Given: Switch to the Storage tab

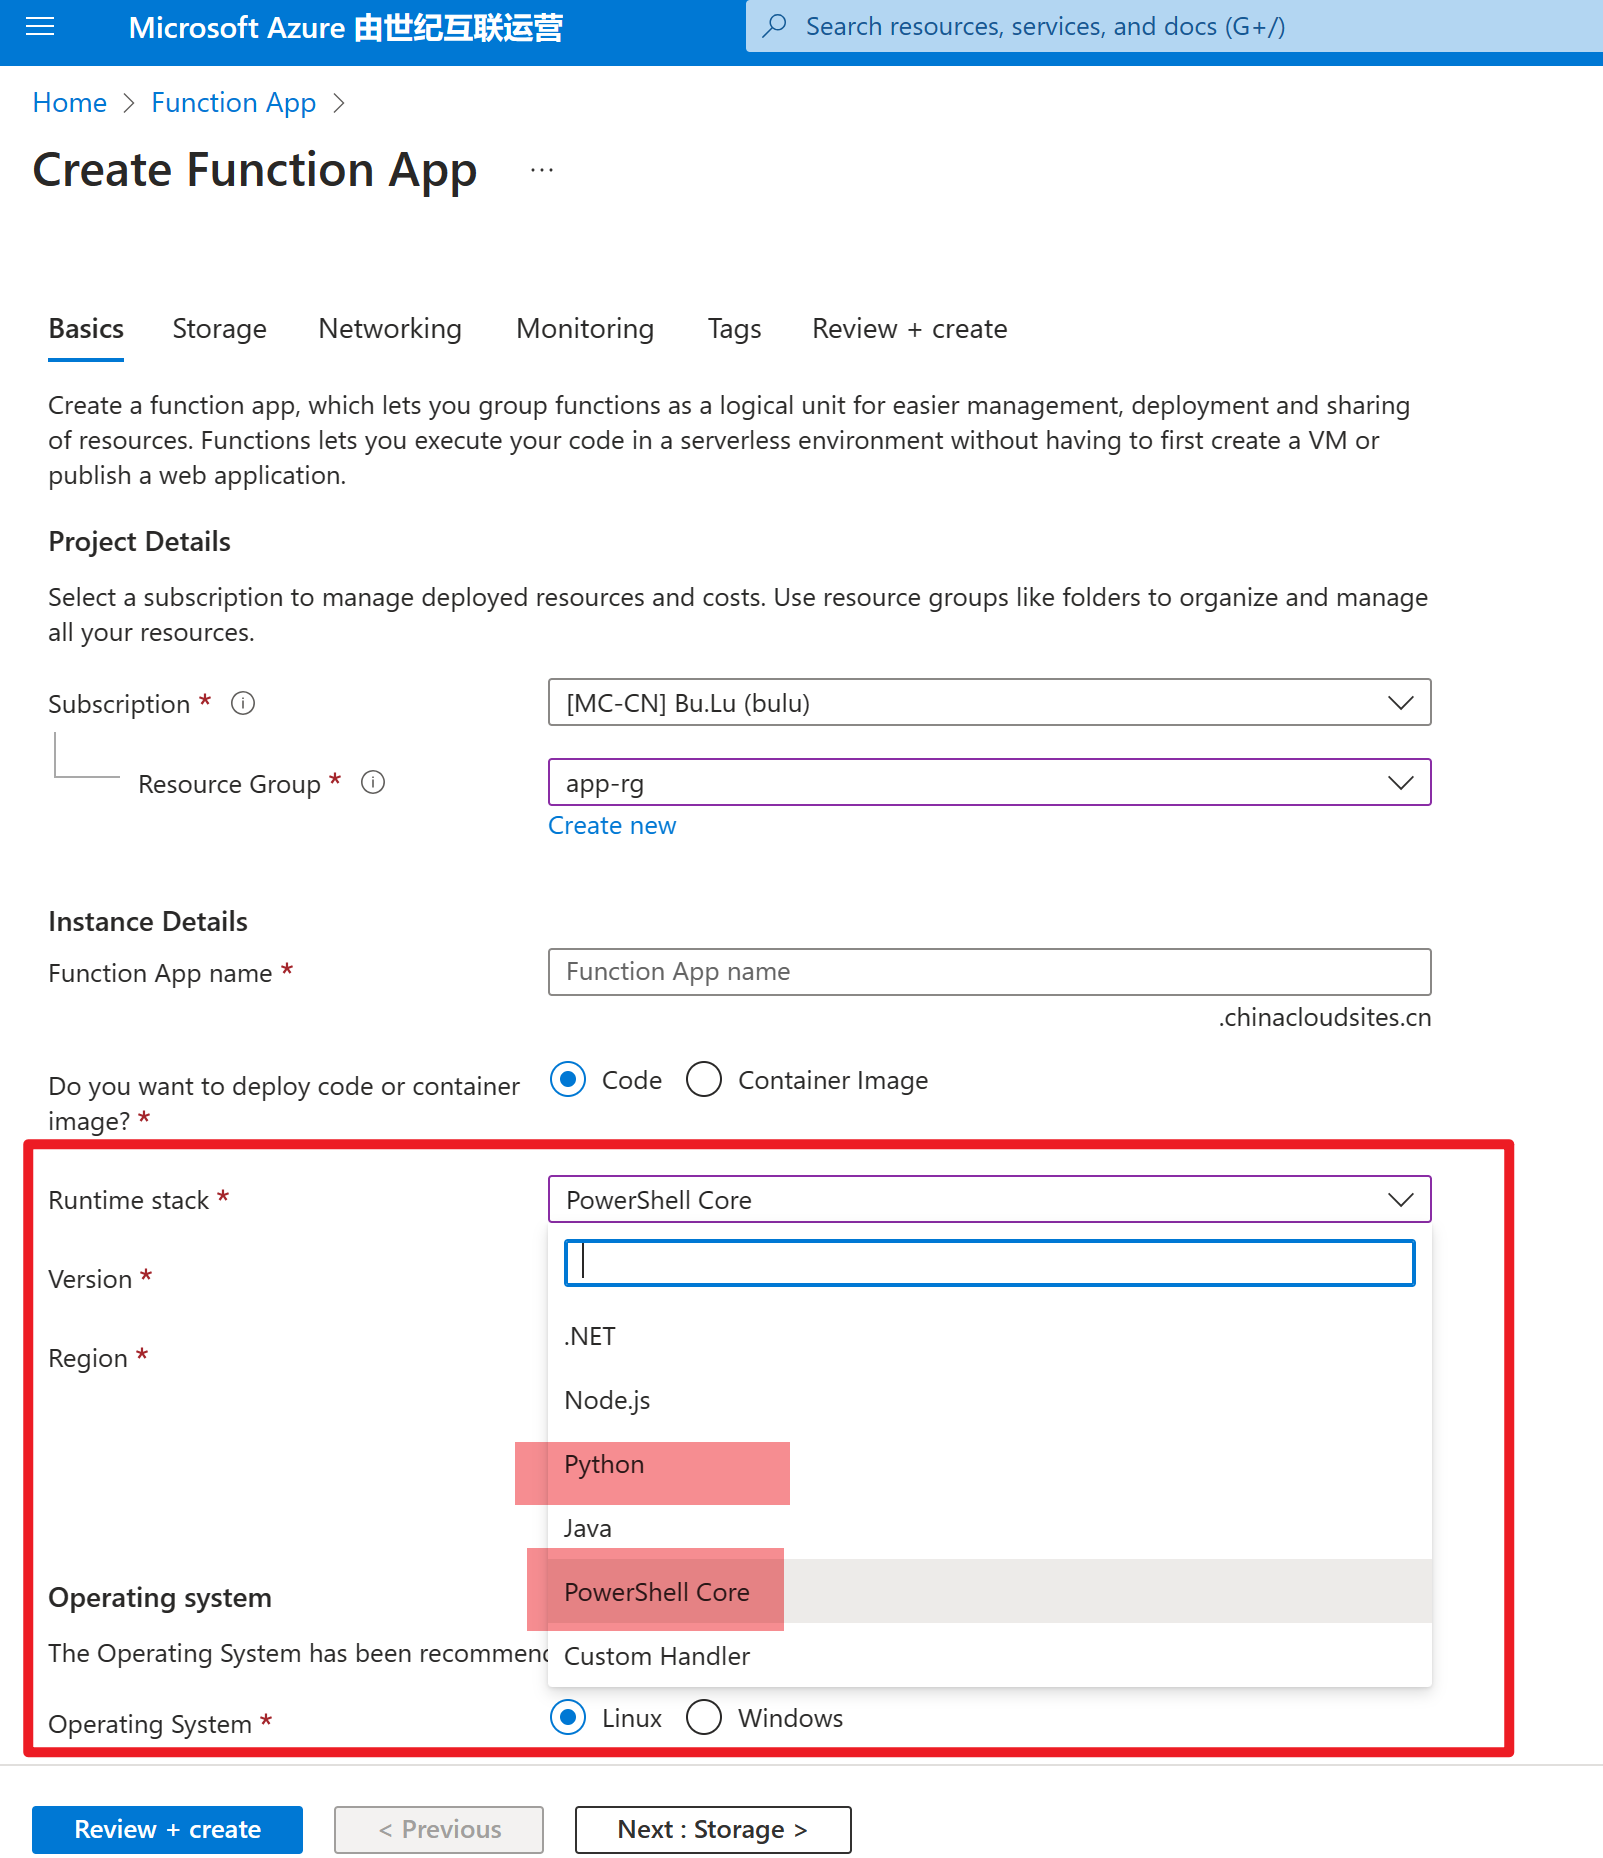Looking at the screenshot, I should [x=219, y=329].
